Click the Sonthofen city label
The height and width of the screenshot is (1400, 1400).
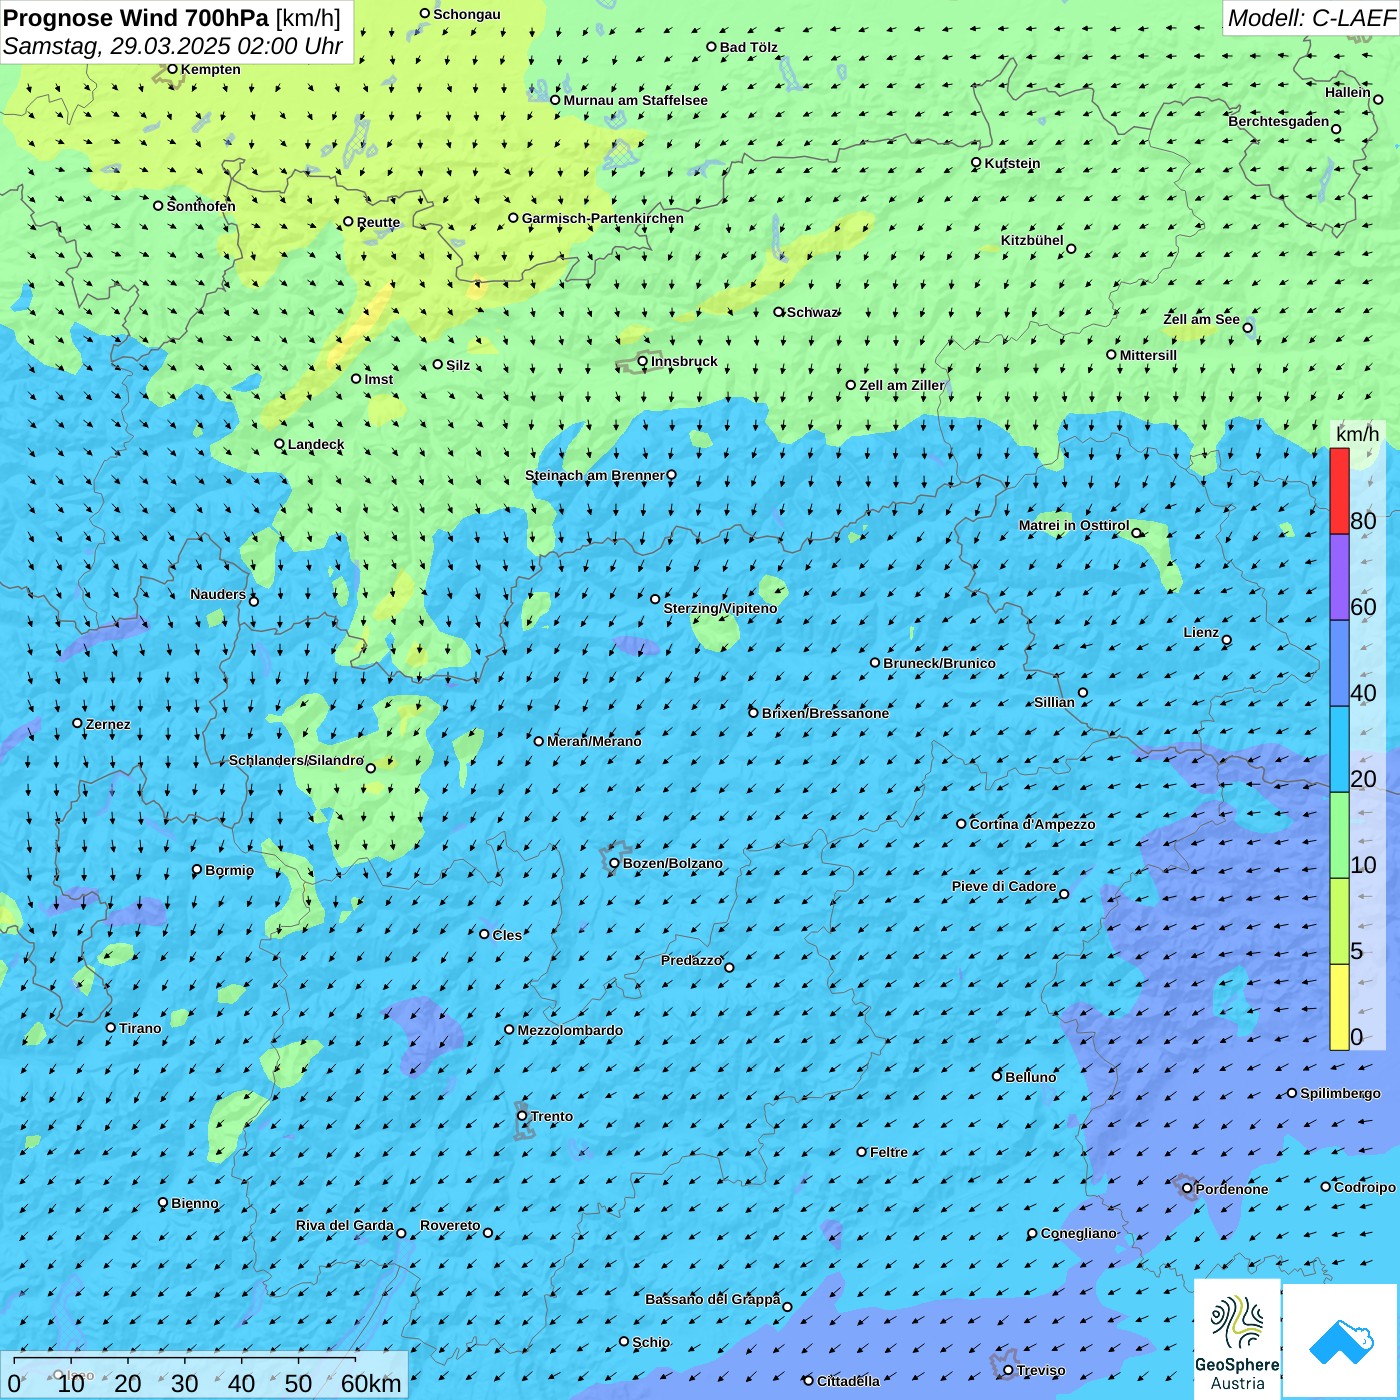tap(201, 206)
